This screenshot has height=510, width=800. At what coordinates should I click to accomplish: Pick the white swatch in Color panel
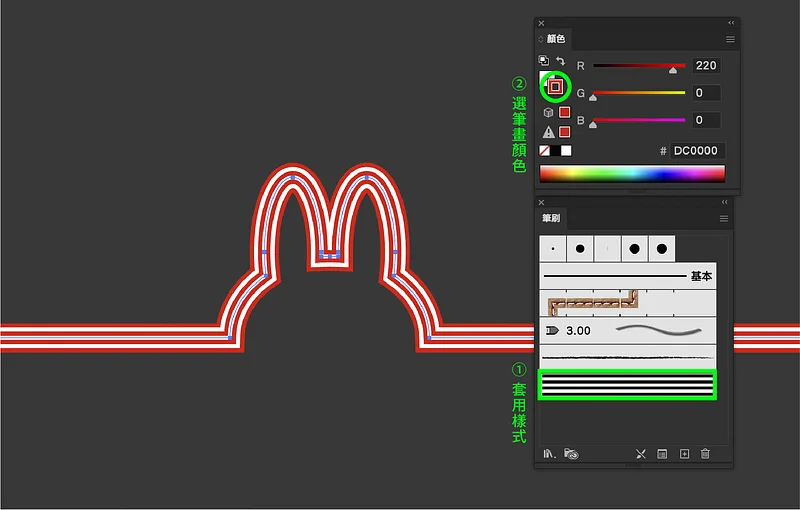(566, 150)
